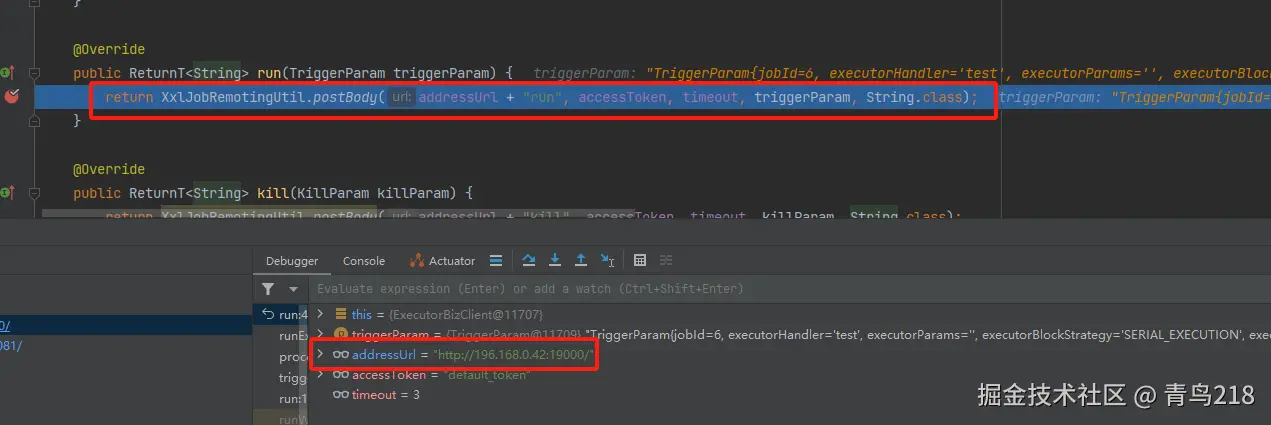This screenshot has width=1271, height=425.
Task: Click the parameter icon of triggerParam variable
Action: [x=340, y=335]
